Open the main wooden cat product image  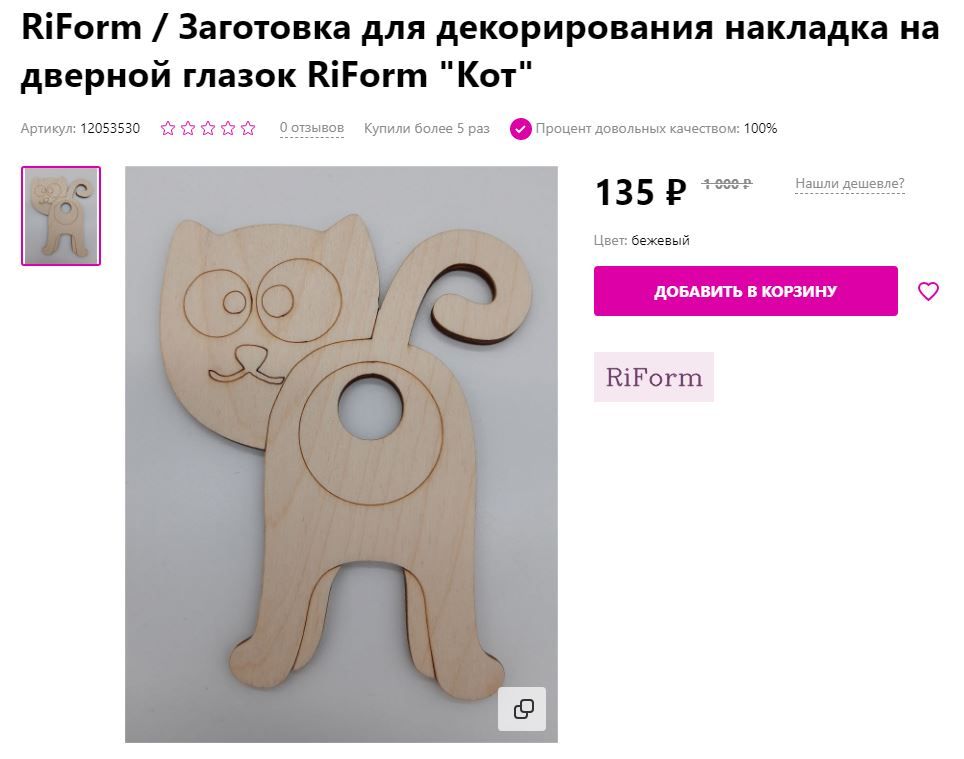coord(341,454)
